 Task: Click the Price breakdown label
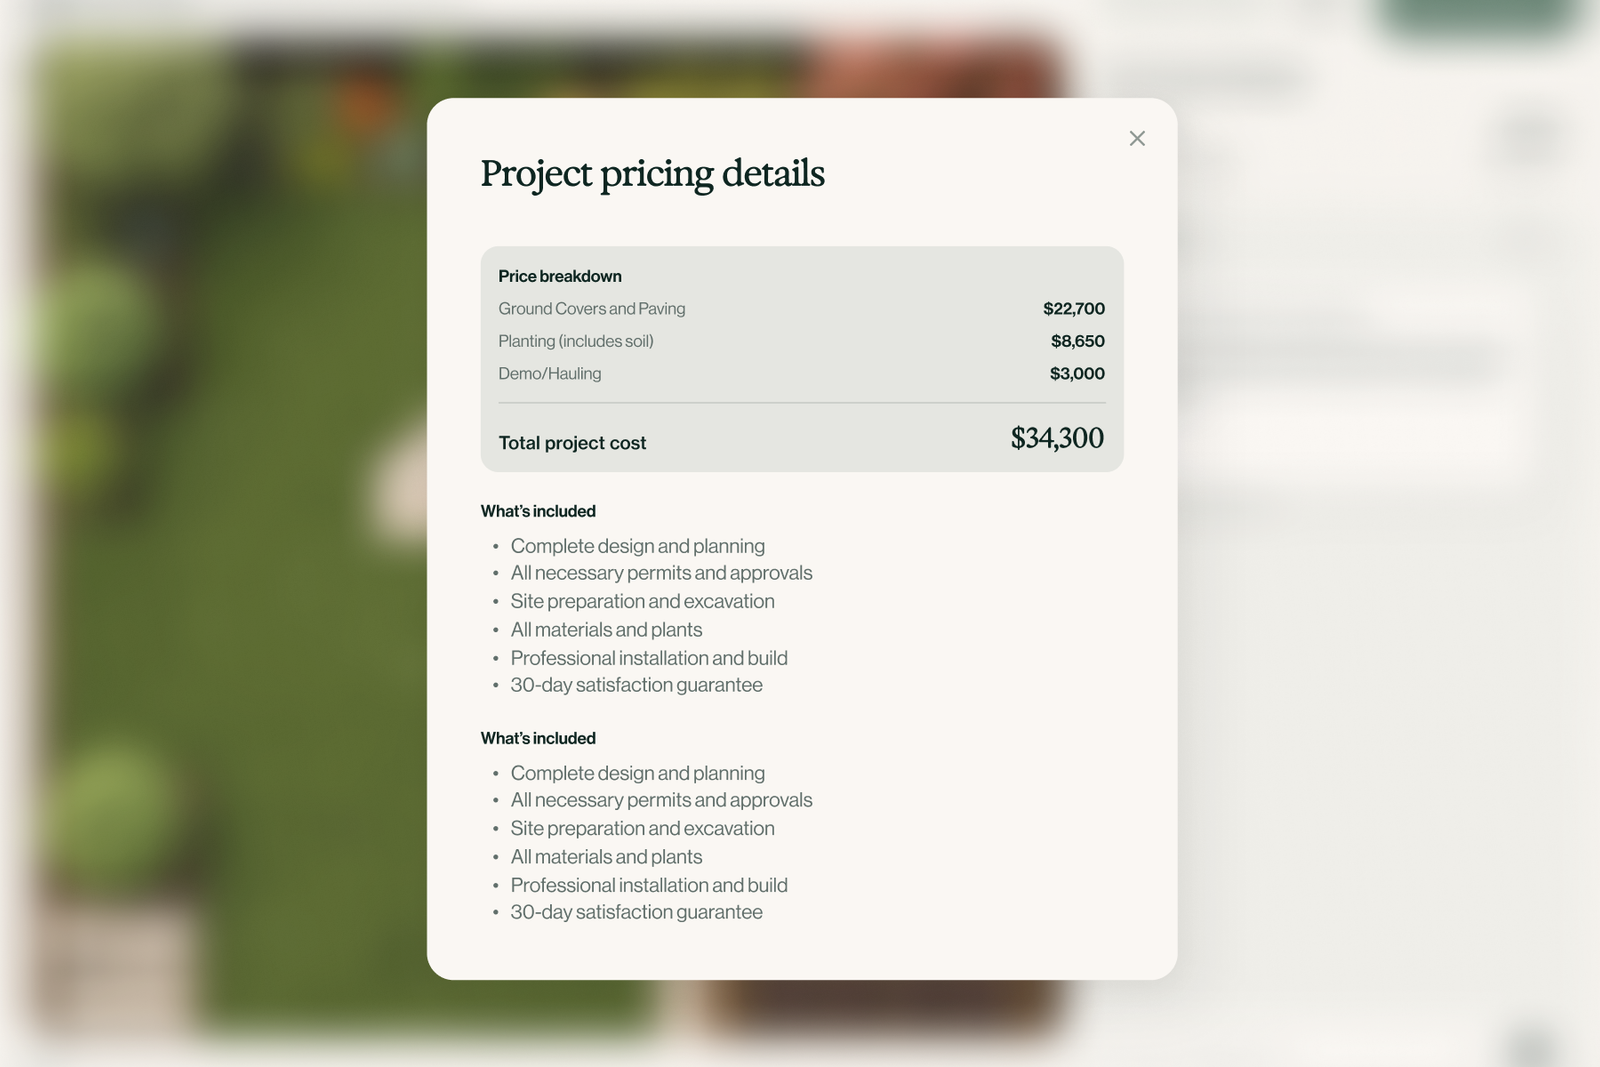pos(560,276)
